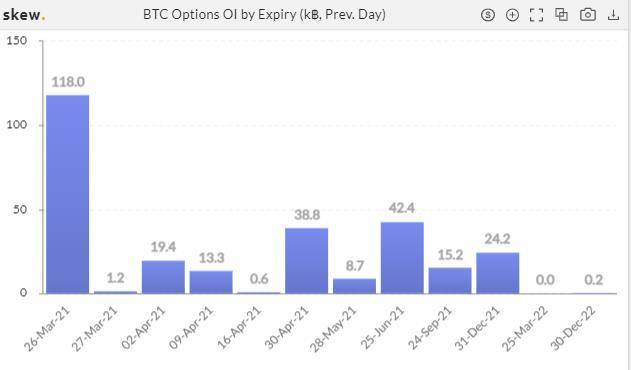Click the circled plus icon
631x370 pixels.
pos(512,15)
